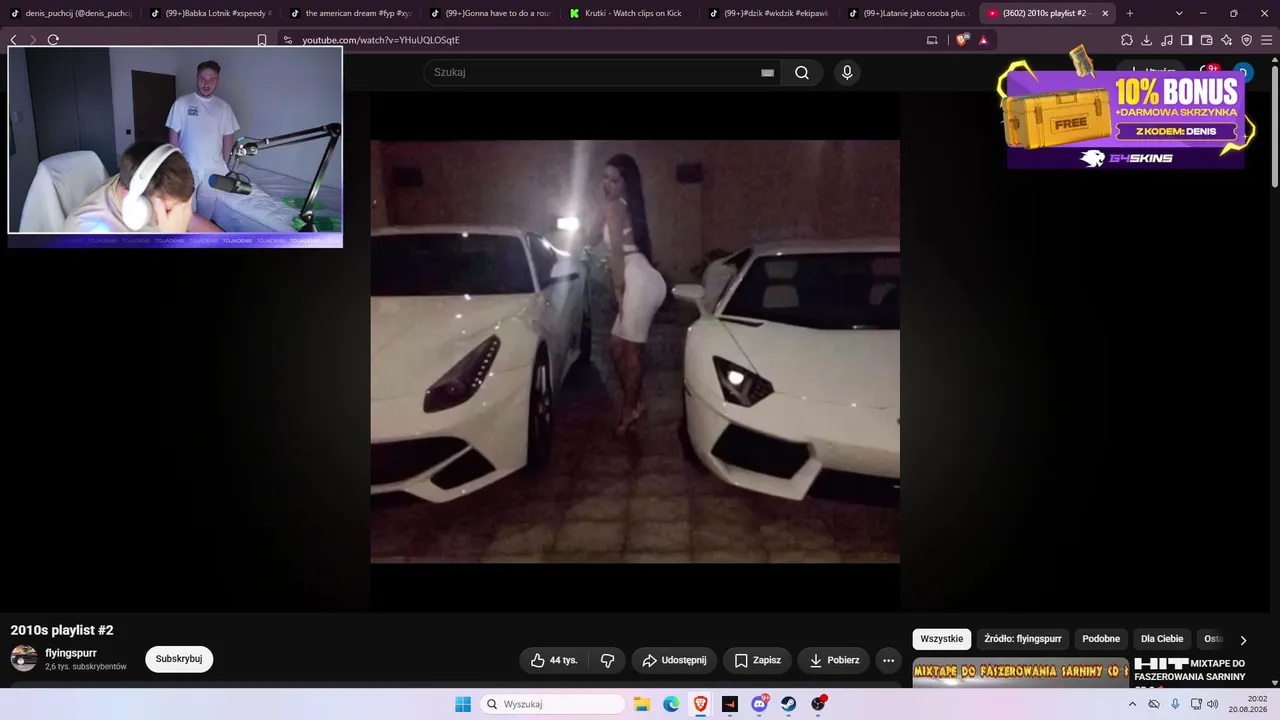Show hidden system tray icons chevron
The height and width of the screenshot is (720, 1280).
tap(1132, 704)
